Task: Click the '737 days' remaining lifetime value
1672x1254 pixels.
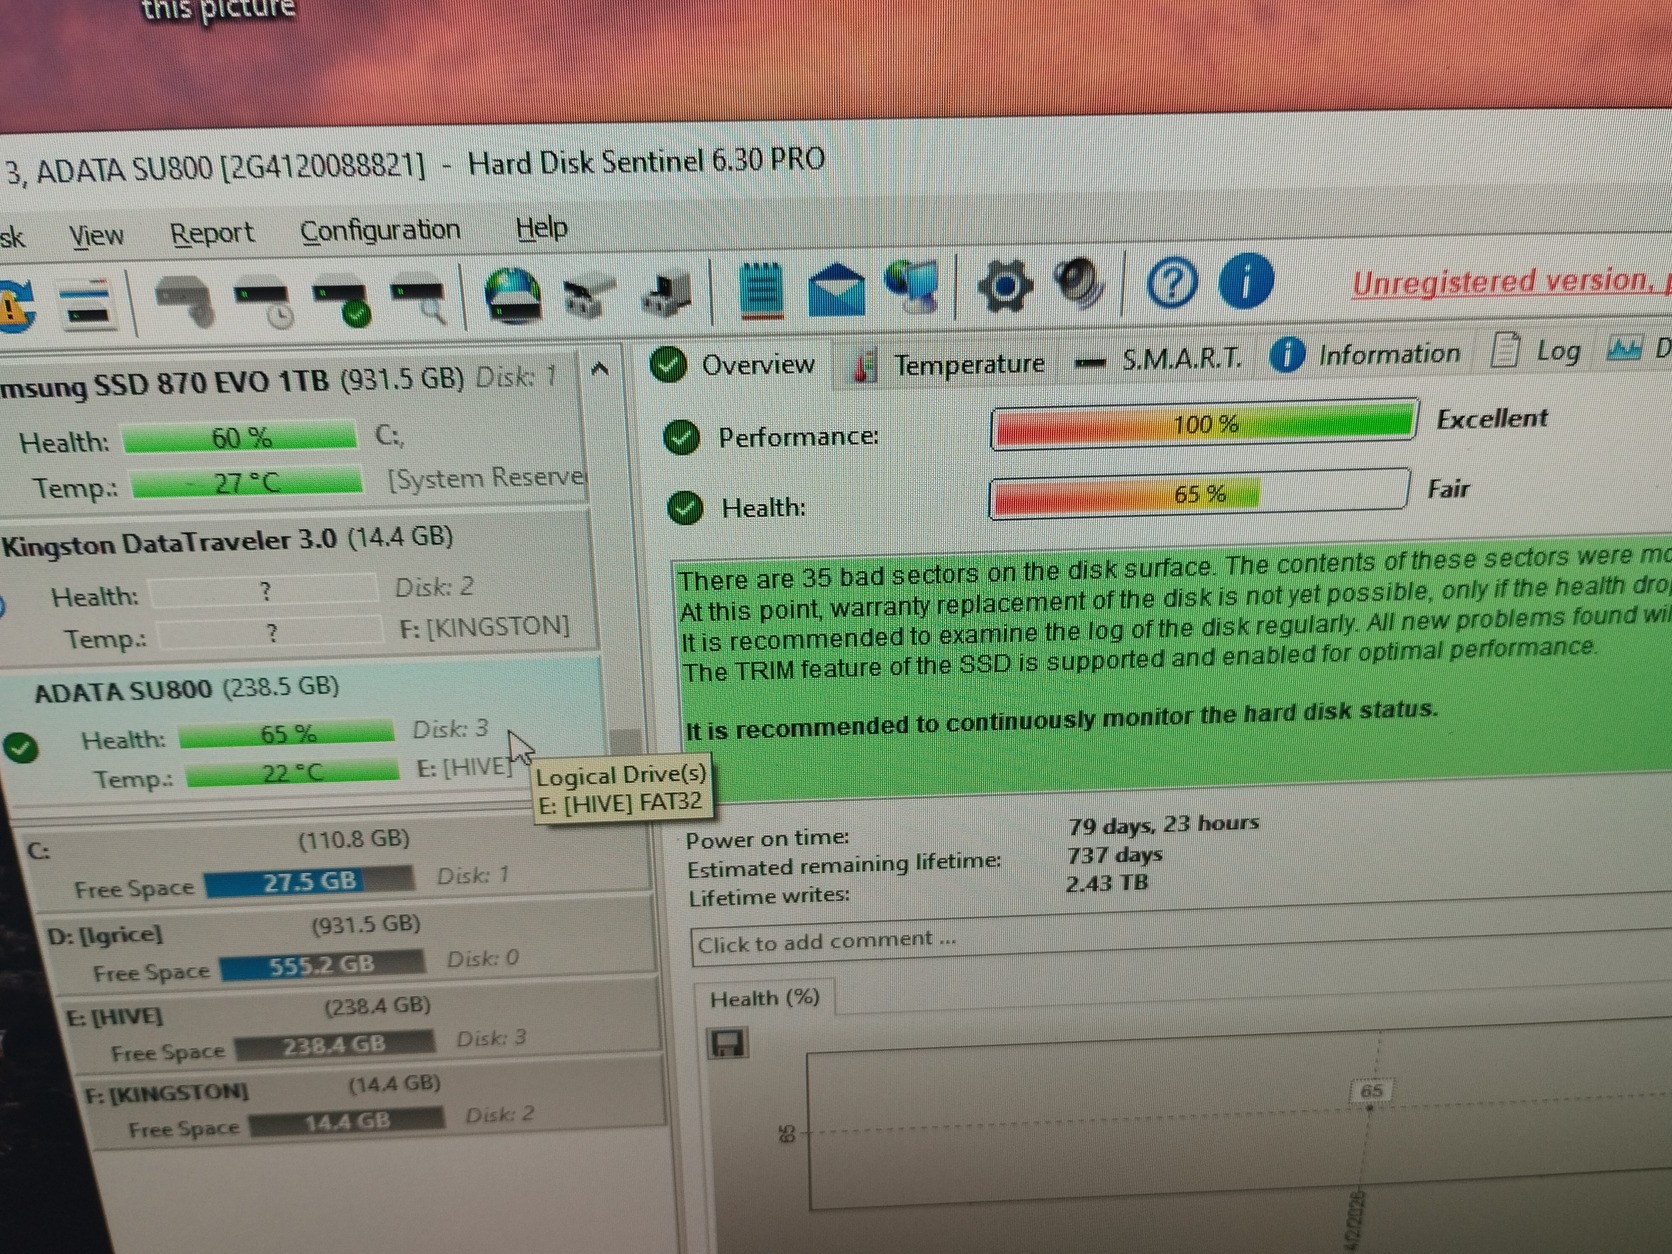Action: point(1114,854)
